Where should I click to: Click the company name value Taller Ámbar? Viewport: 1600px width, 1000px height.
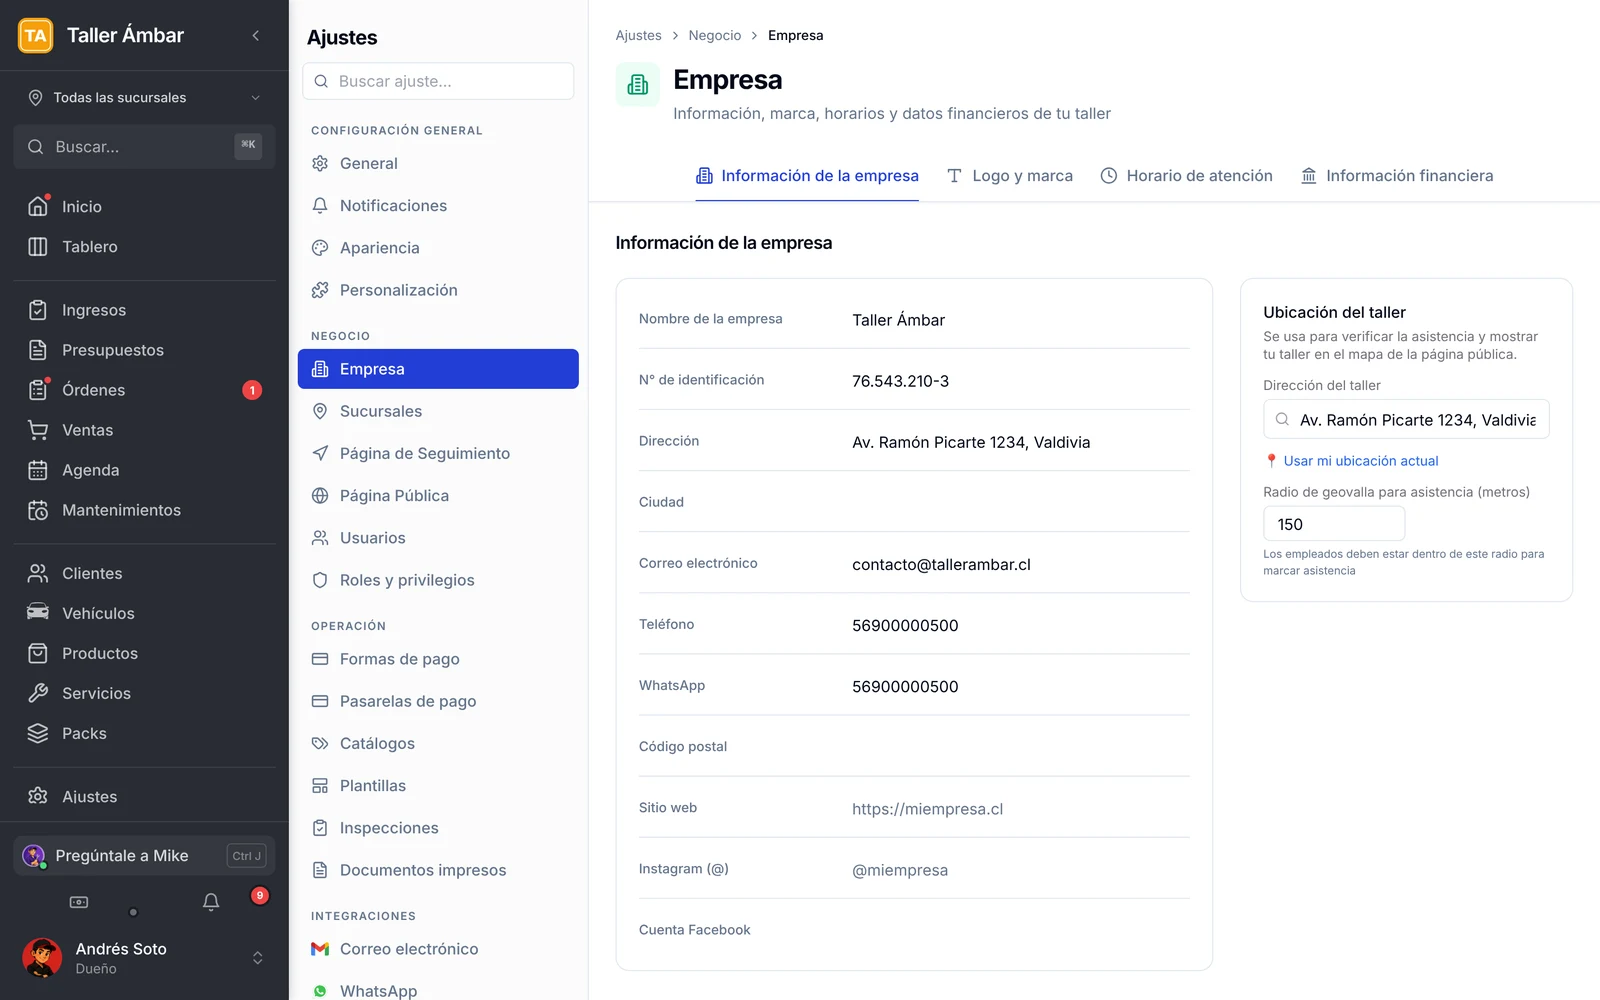pyautogui.click(x=898, y=320)
